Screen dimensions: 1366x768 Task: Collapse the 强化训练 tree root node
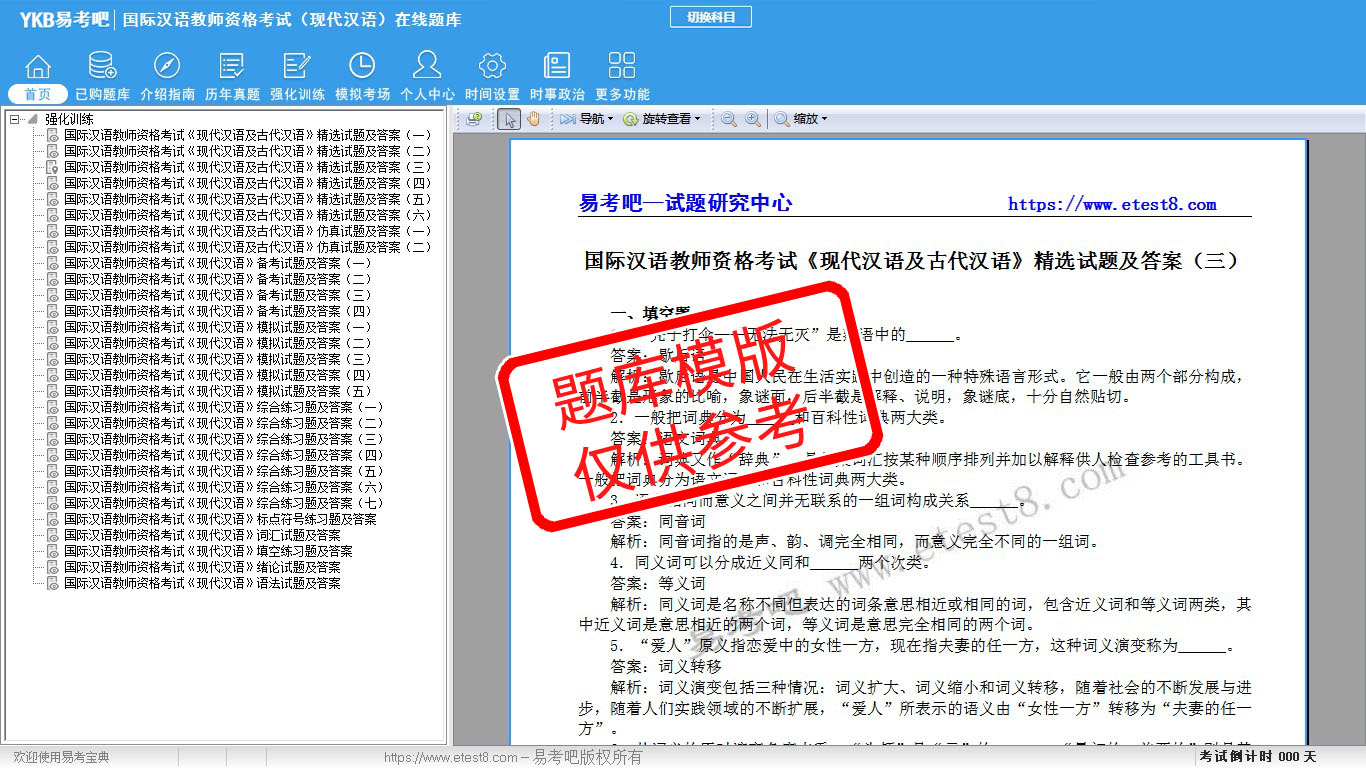click(x=15, y=119)
